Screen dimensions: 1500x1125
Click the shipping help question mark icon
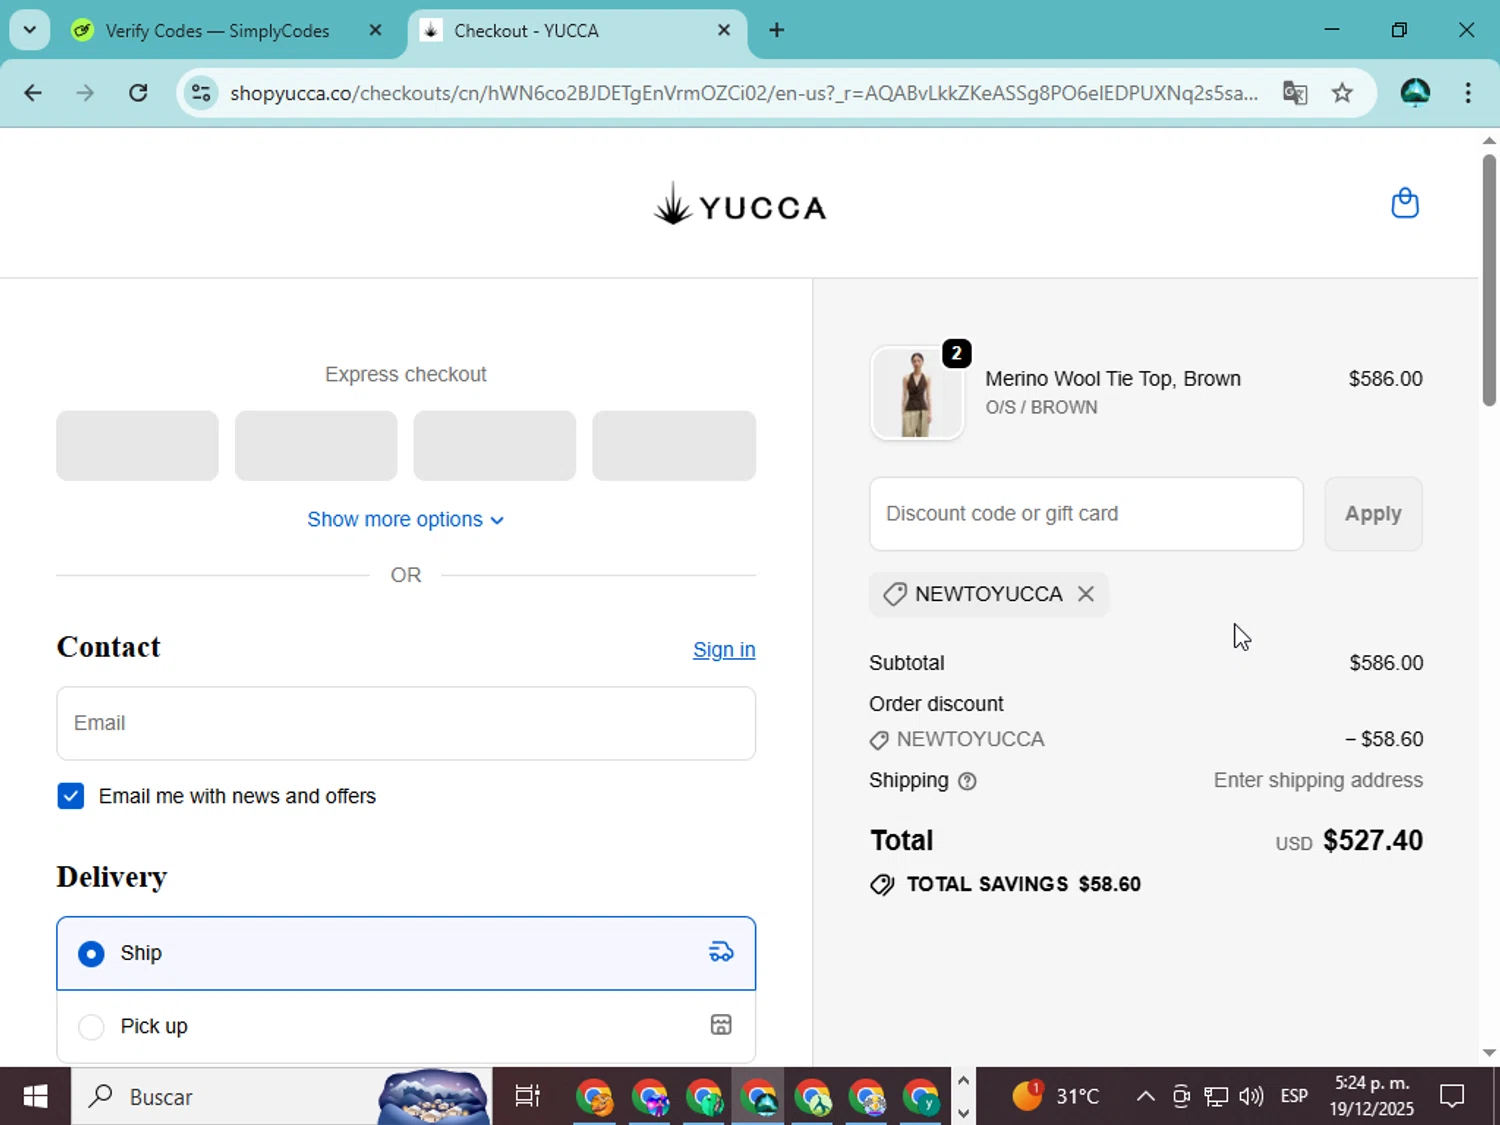coord(967,781)
